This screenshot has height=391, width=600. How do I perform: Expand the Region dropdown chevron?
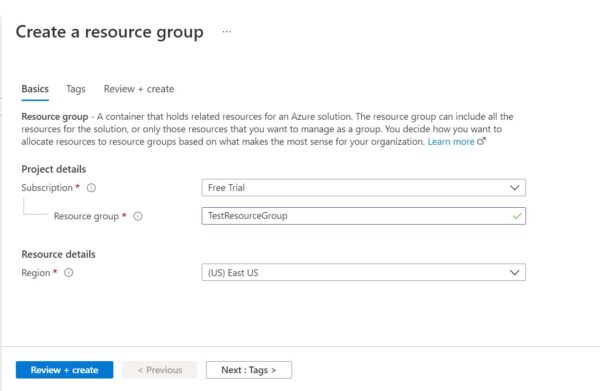click(x=515, y=273)
